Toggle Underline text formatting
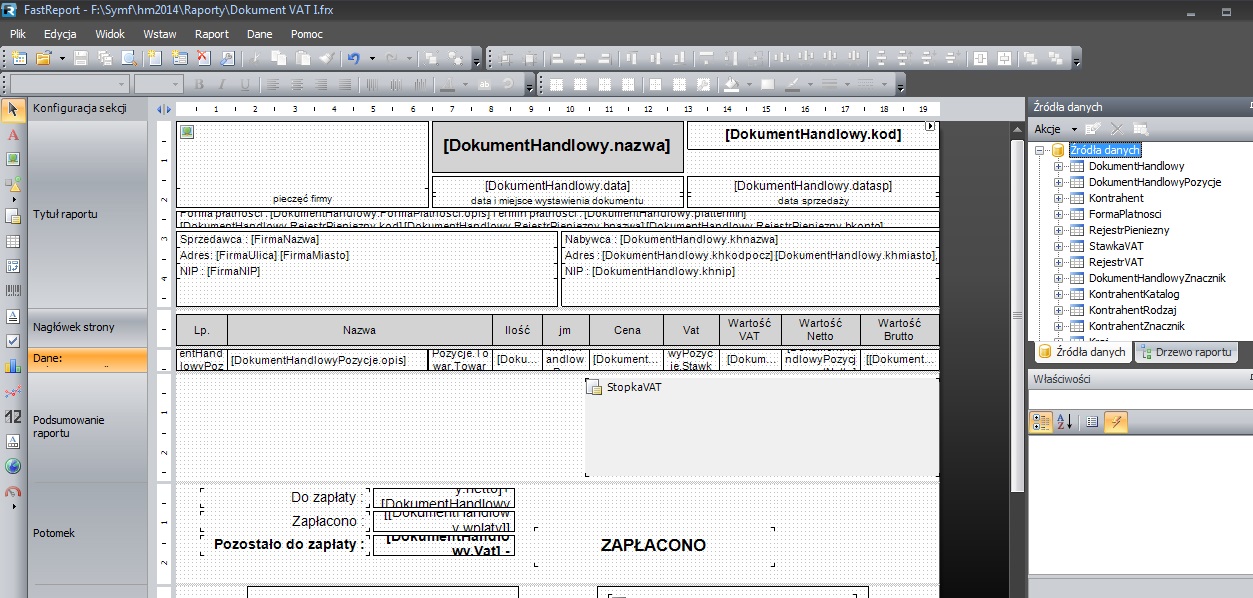The image size is (1253, 598). 245,84
